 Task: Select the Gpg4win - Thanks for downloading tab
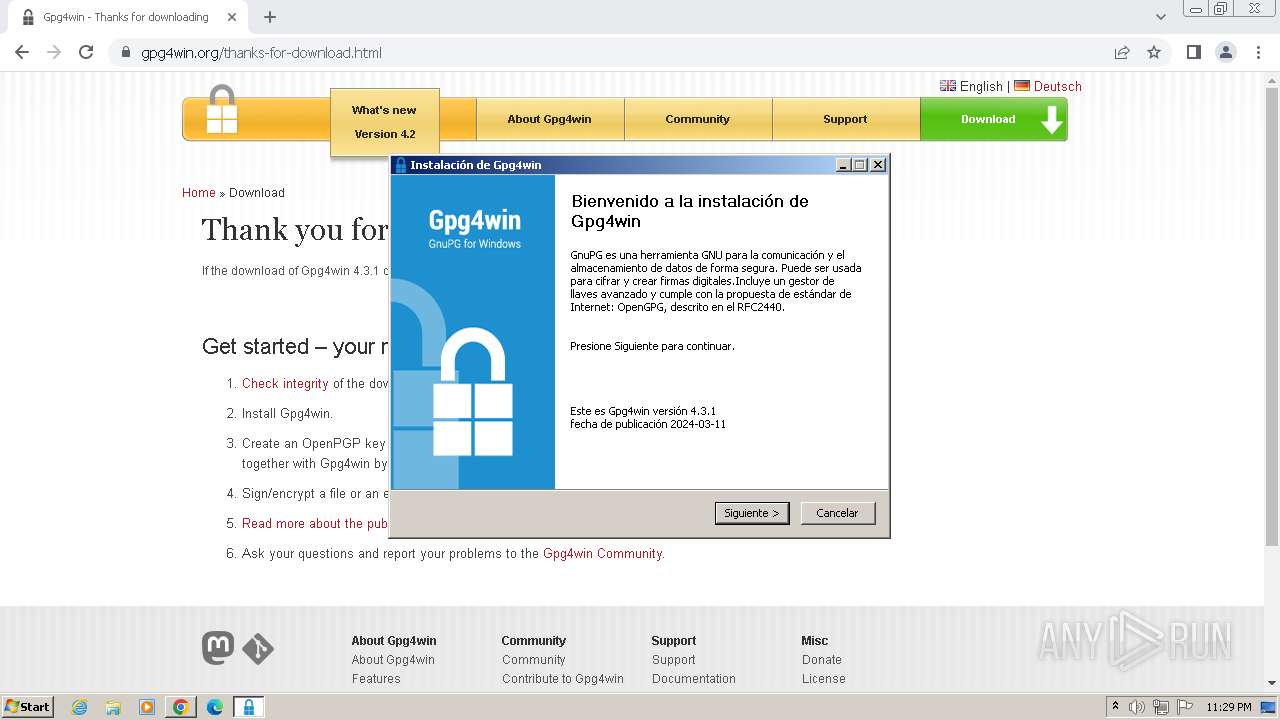click(x=125, y=17)
